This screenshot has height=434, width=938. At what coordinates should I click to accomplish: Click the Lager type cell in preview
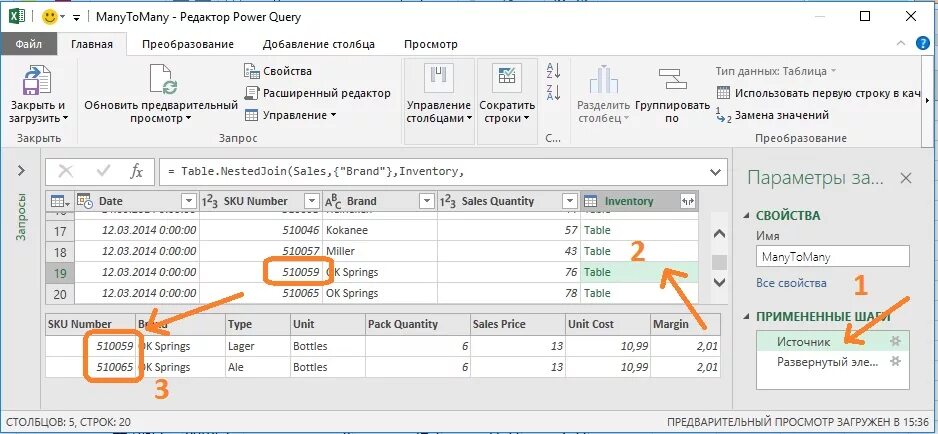click(257, 346)
